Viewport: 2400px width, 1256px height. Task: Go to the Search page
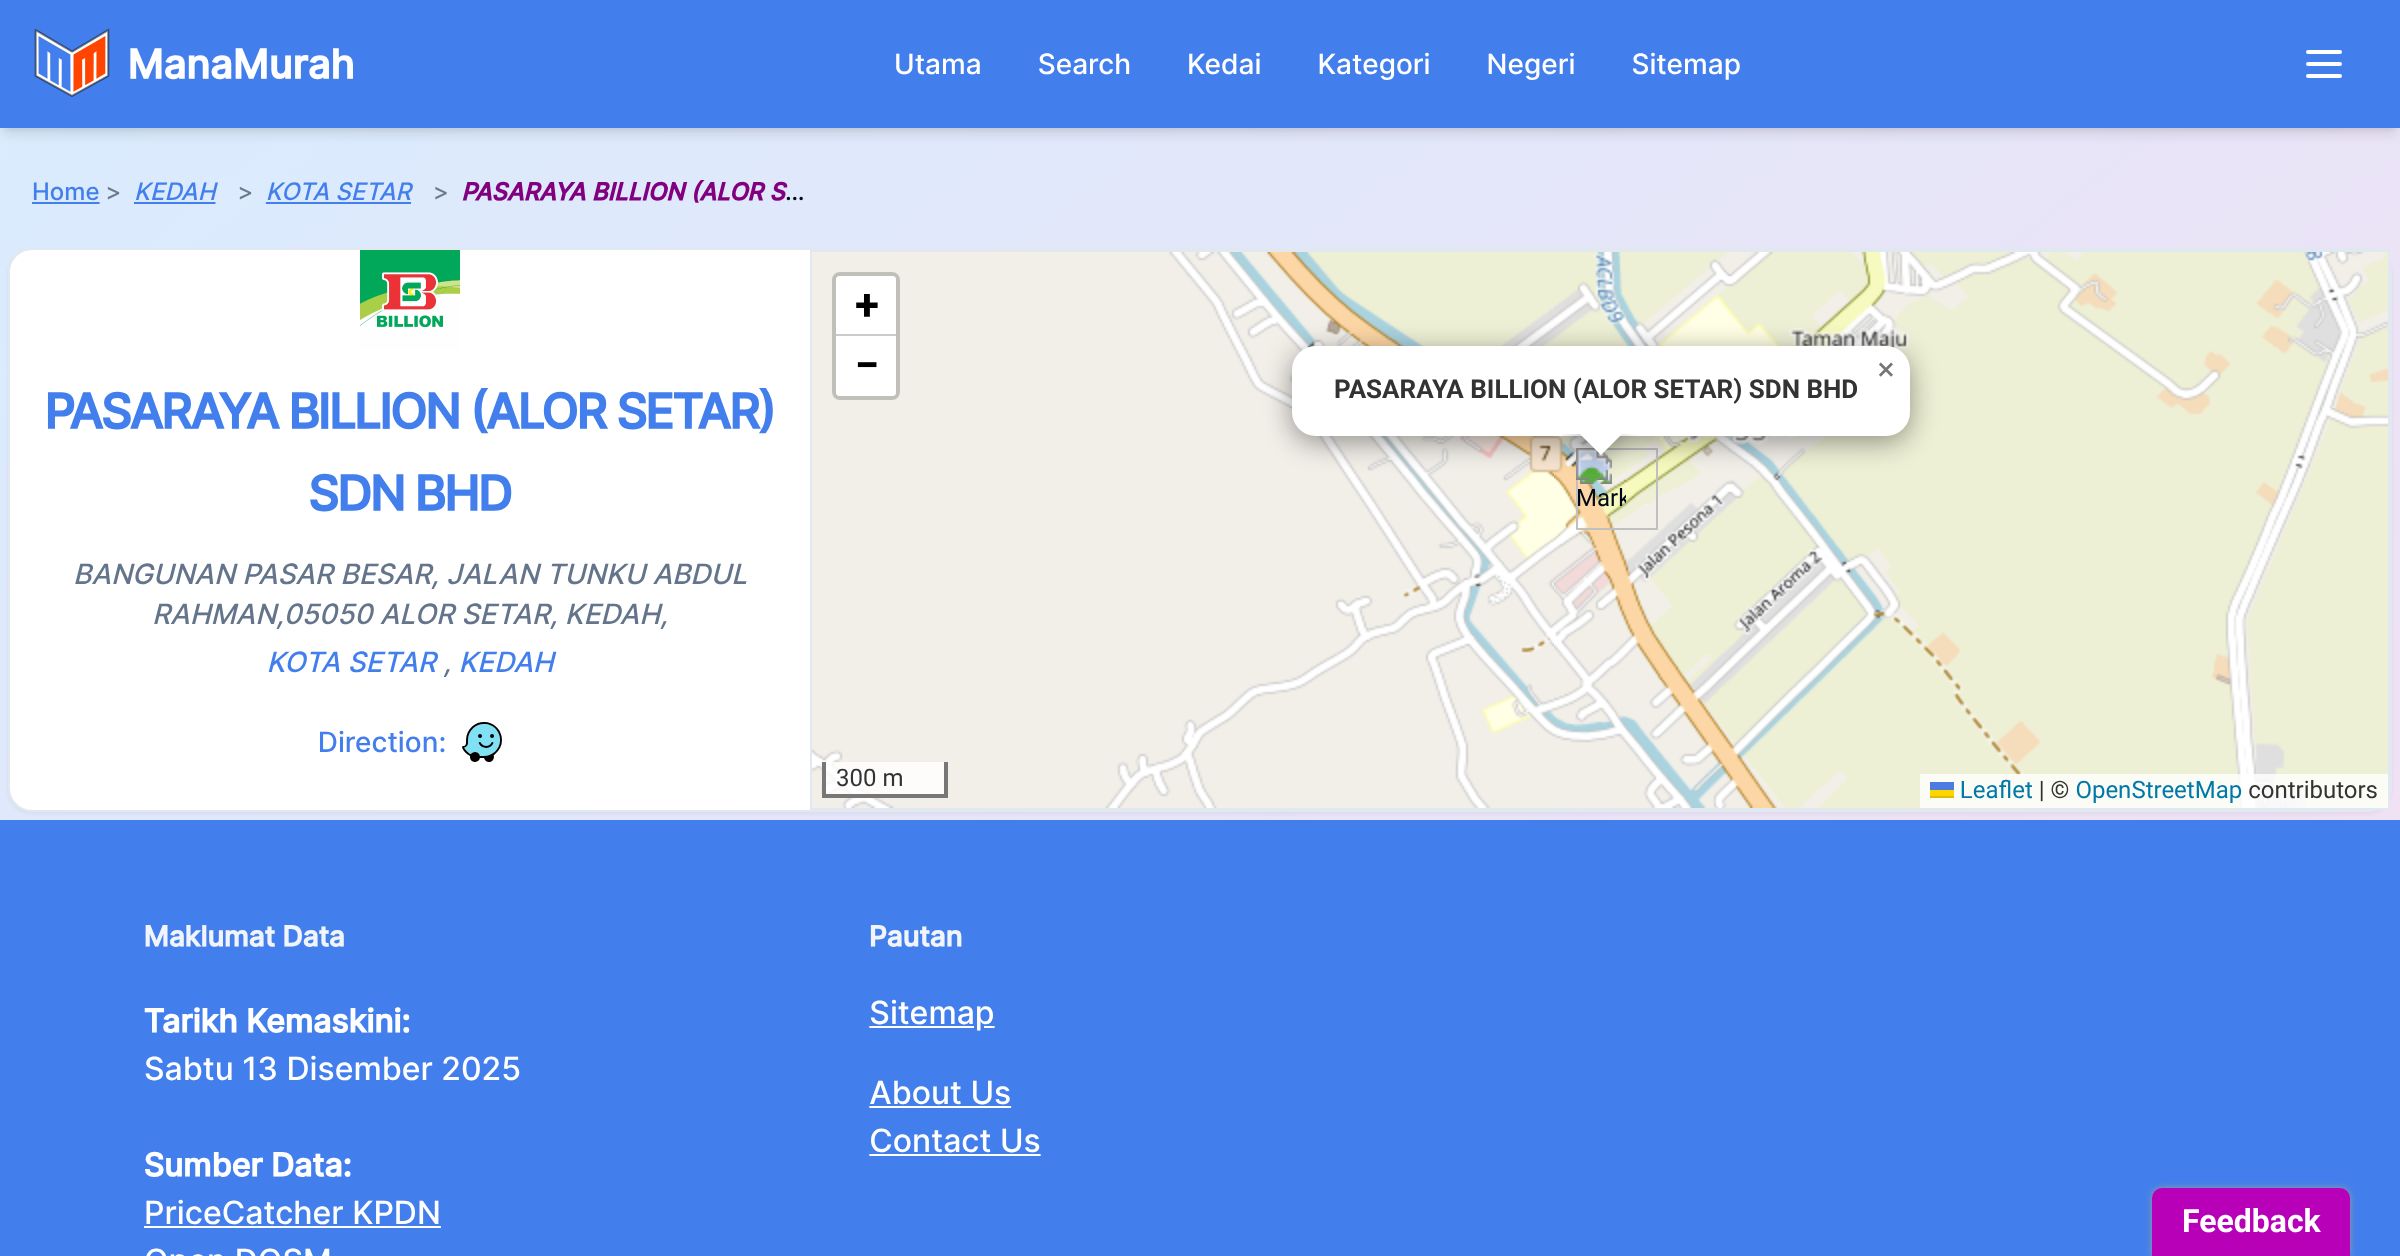(x=1084, y=64)
